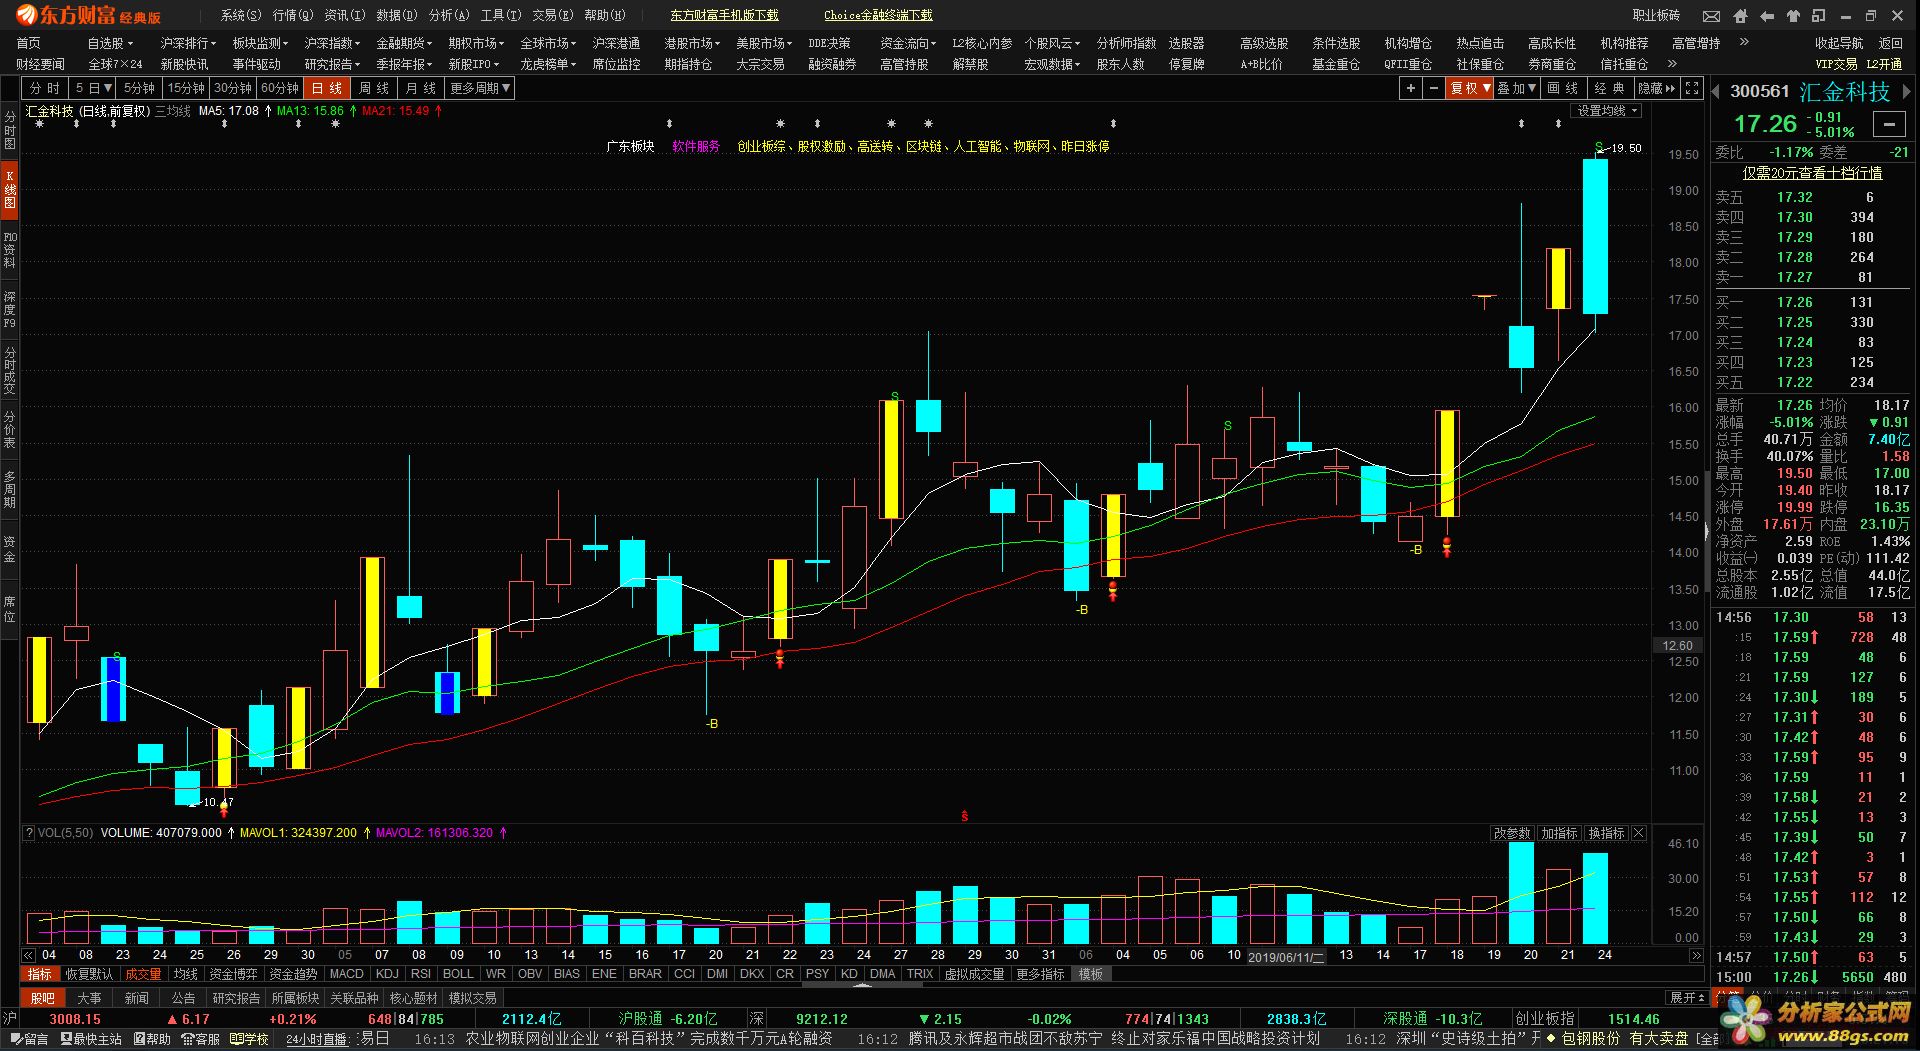Toggle 画线 drawing tools
The width and height of the screenshot is (1920, 1051).
tap(1563, 88)
